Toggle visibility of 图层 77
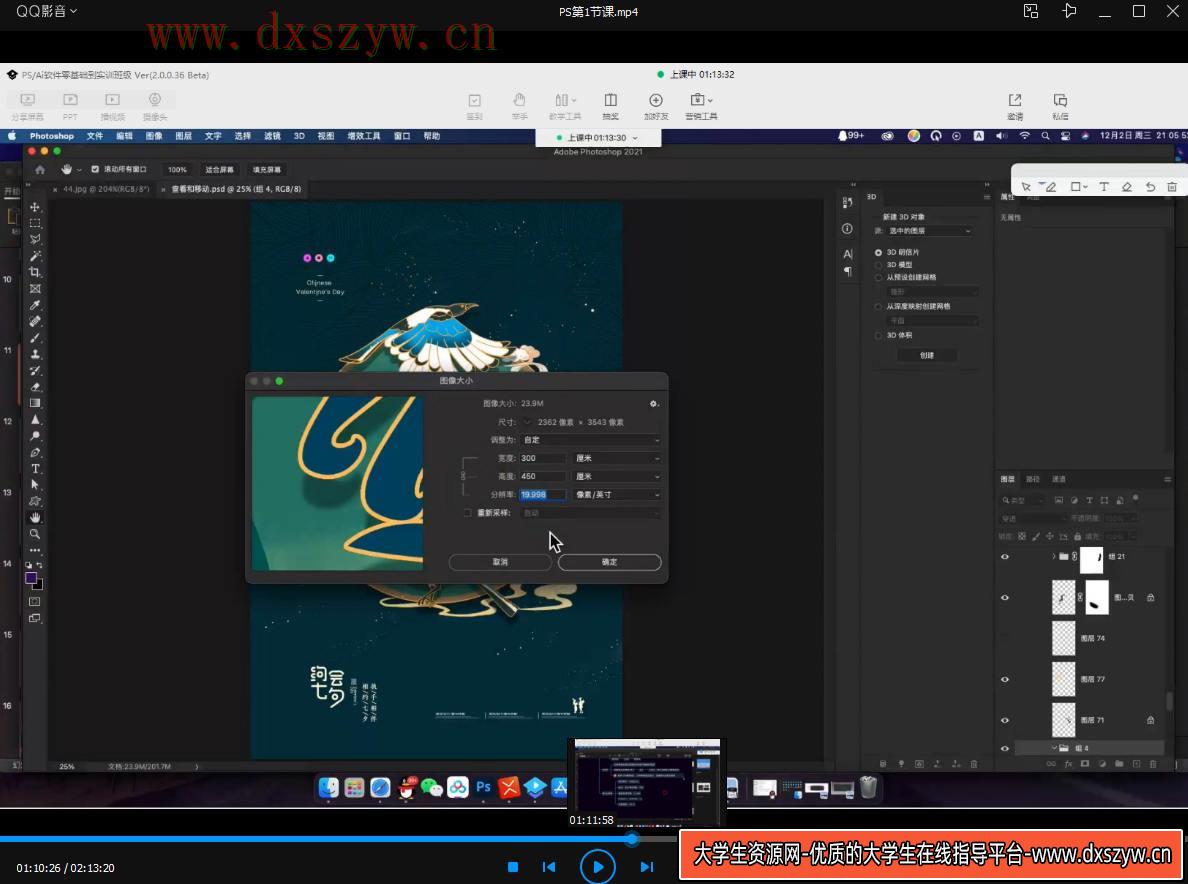 [x=1005, y=679]
